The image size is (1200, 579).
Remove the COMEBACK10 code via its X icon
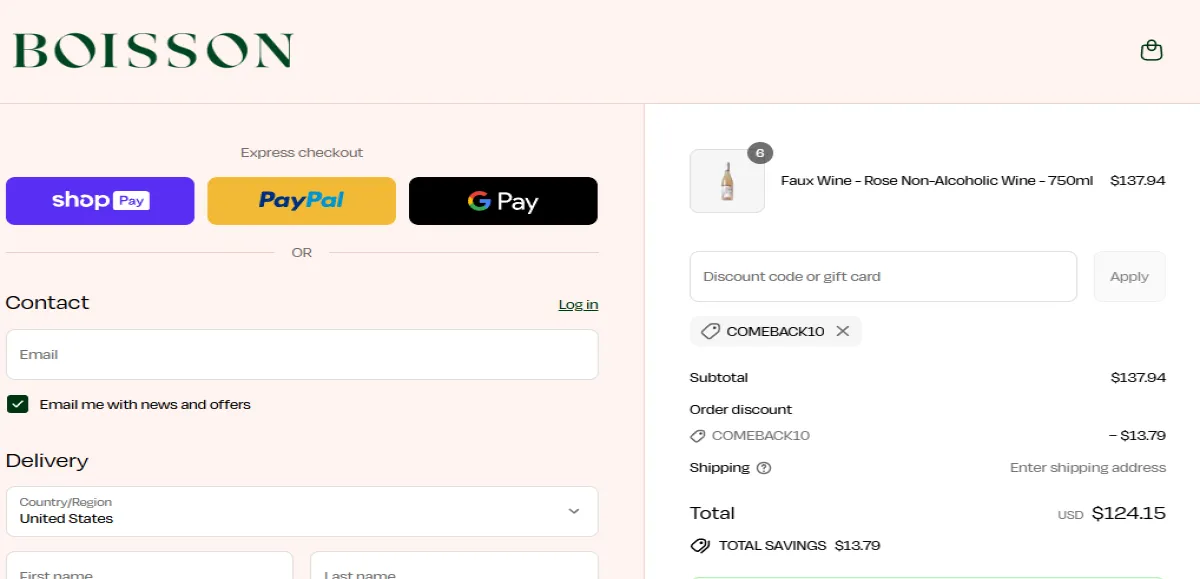pyautogui.click(x=843, y=331)
